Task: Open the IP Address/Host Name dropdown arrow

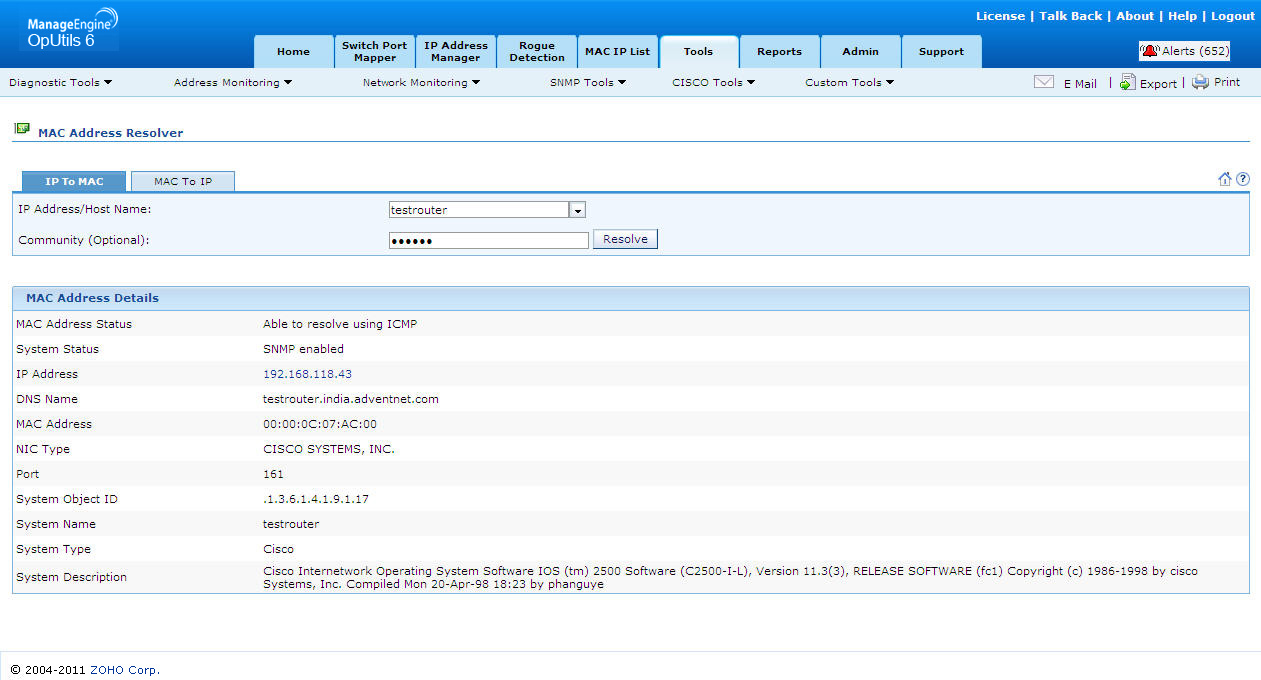Action: click(x=577, y=210)
